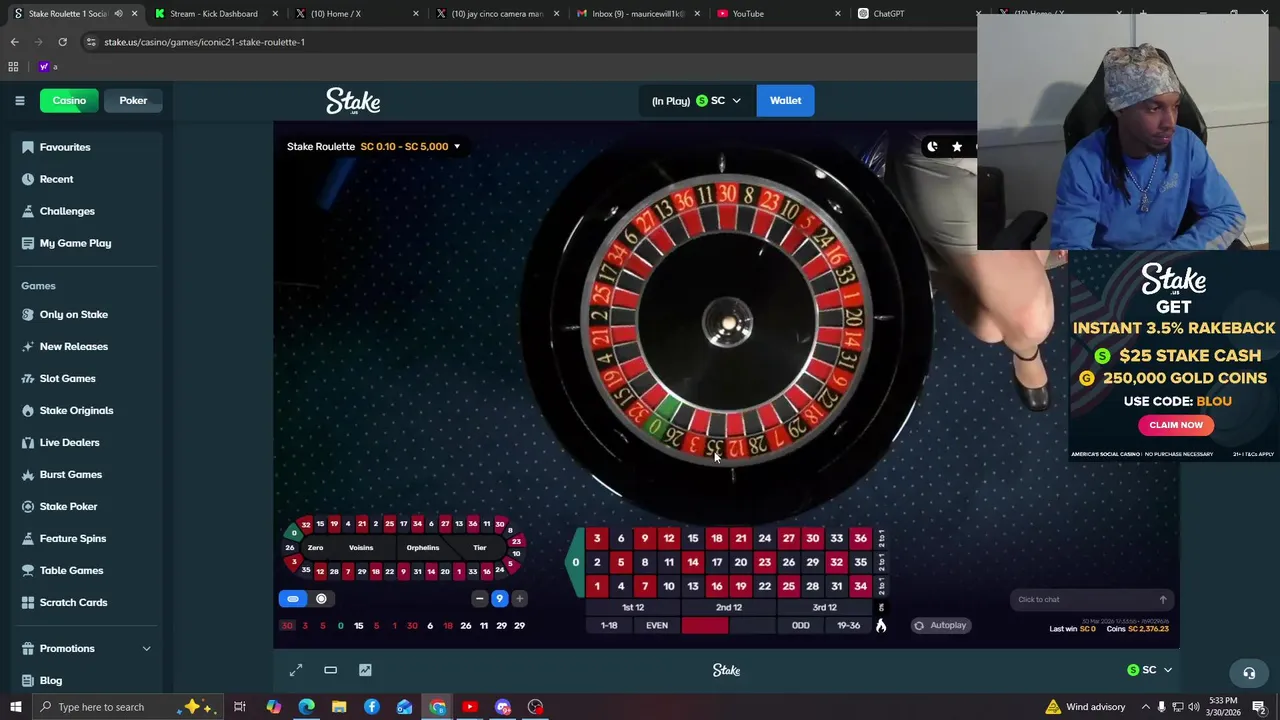Open Stake Poker in sidebar
The width and height of the screenshot is (1280, 720).
pyautogui.click(x=85, y=506)
